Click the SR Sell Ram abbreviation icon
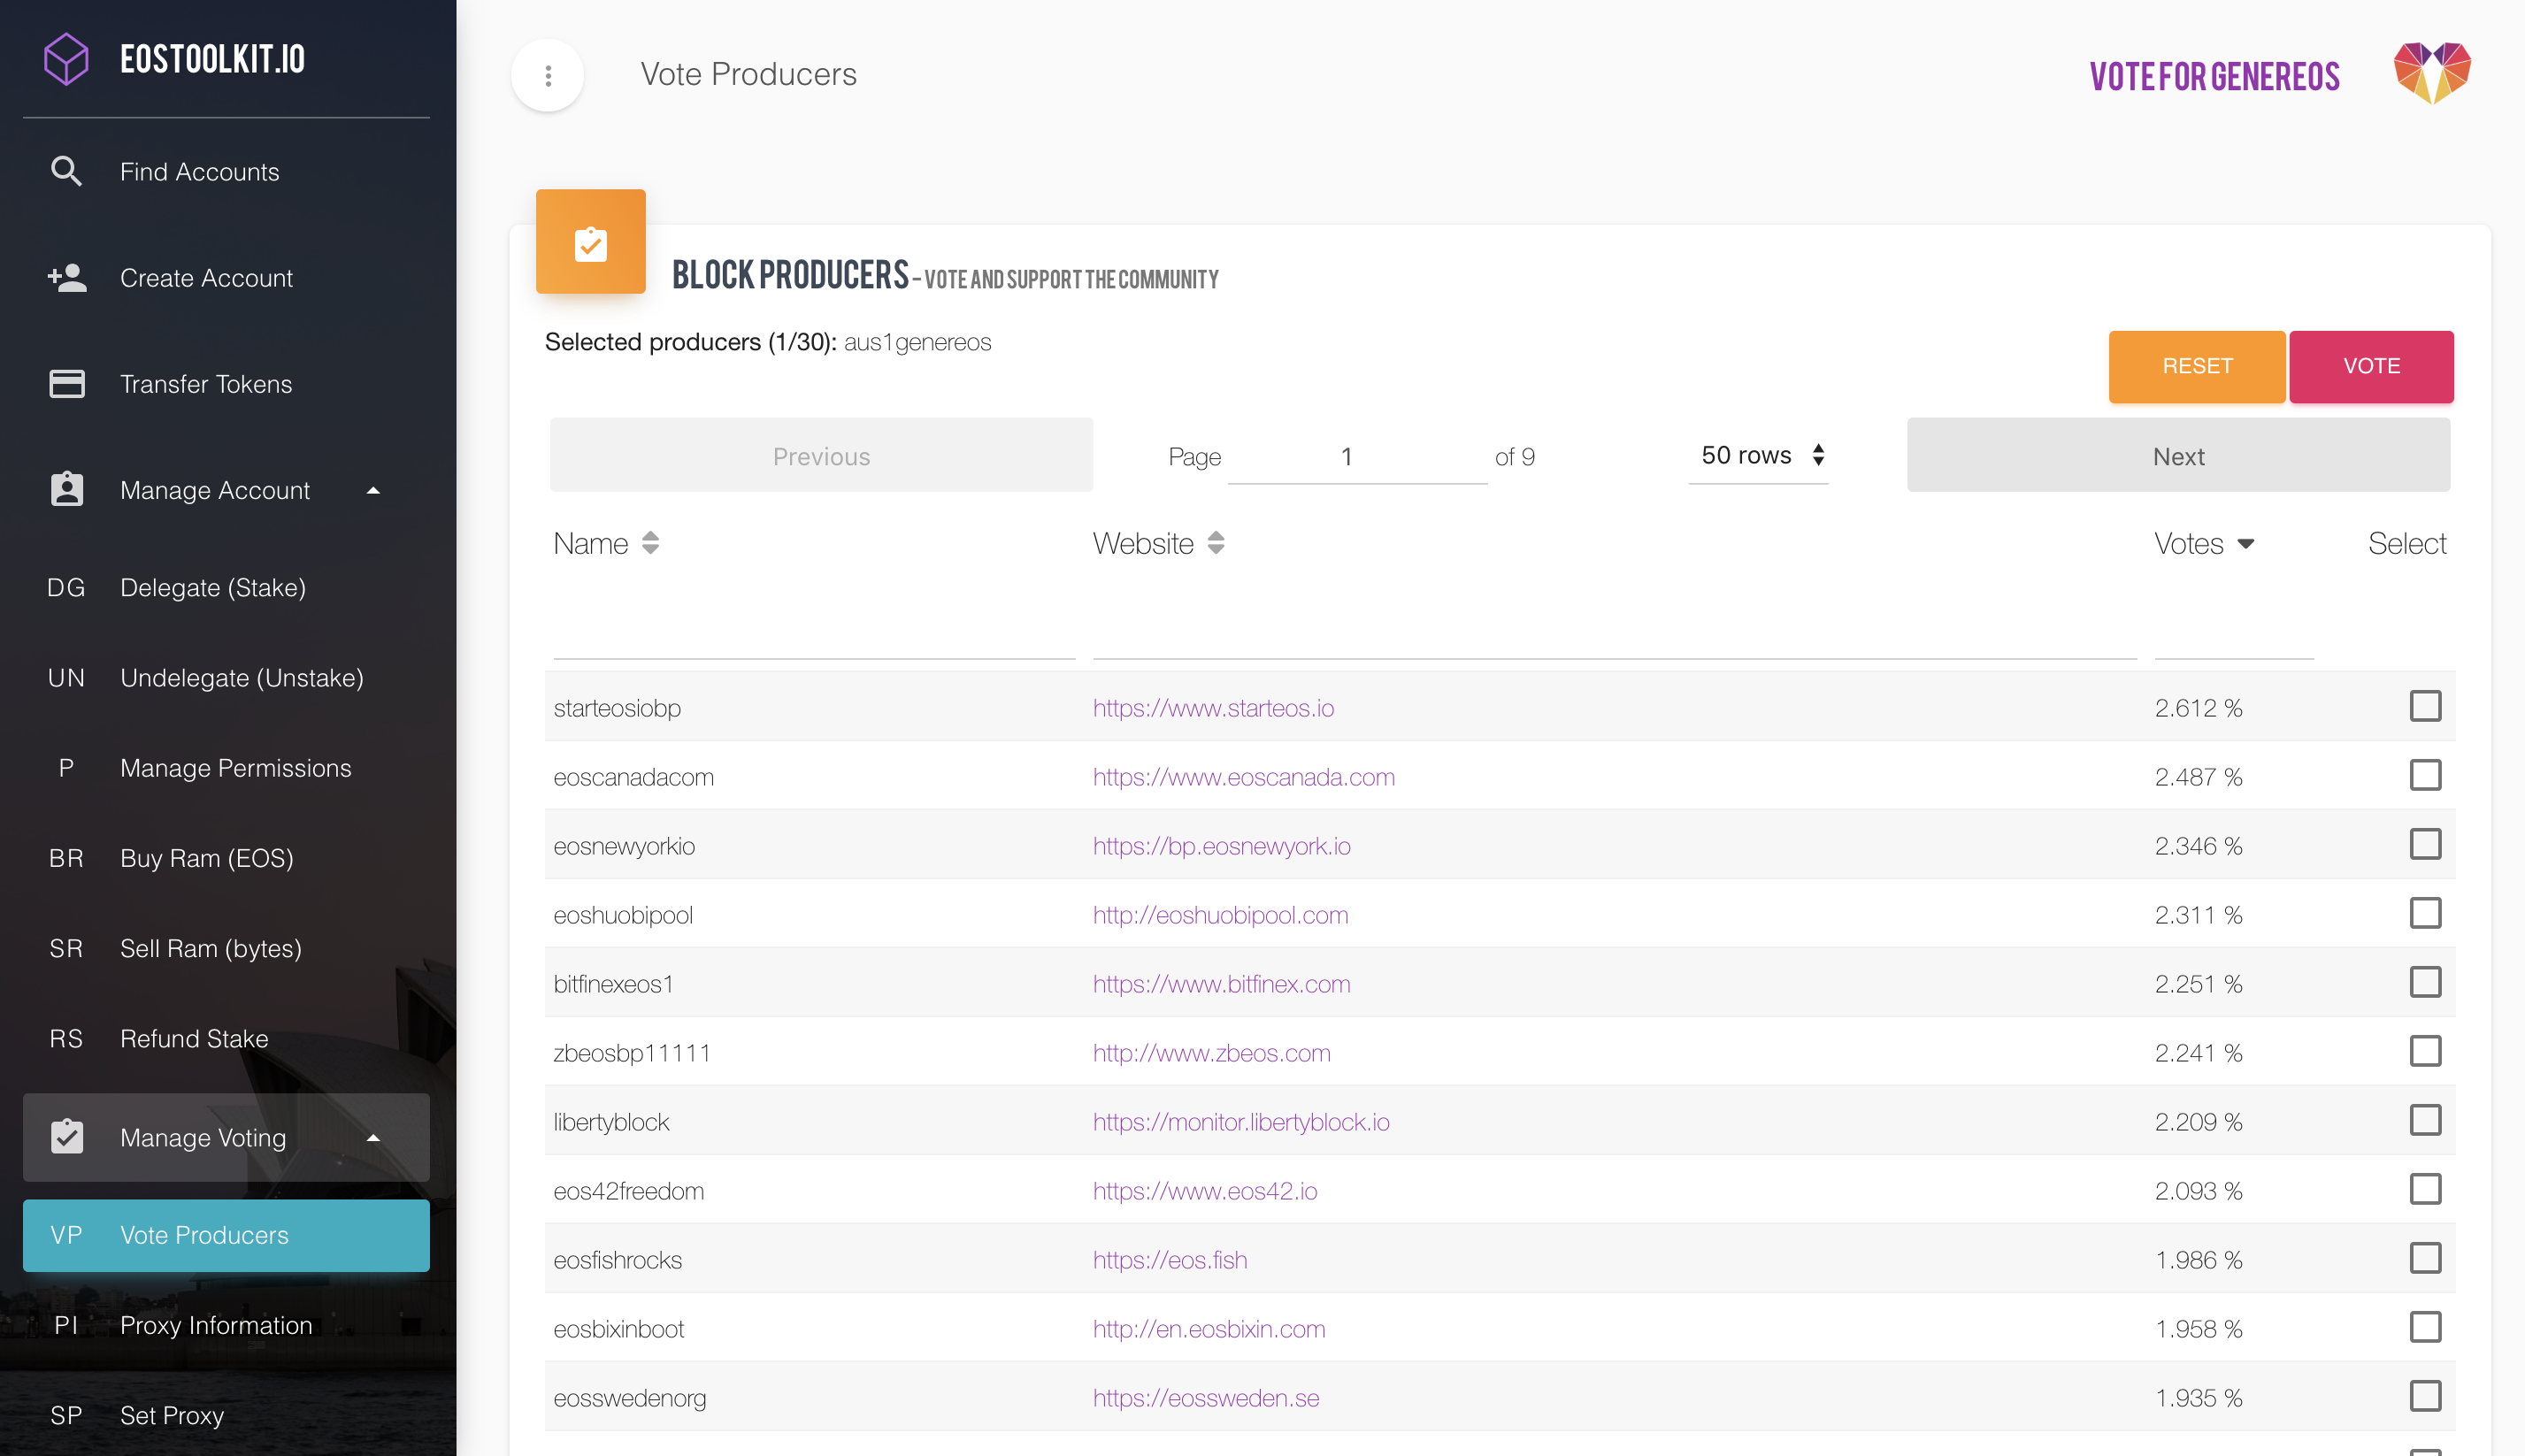 click(x=66, y=948)
